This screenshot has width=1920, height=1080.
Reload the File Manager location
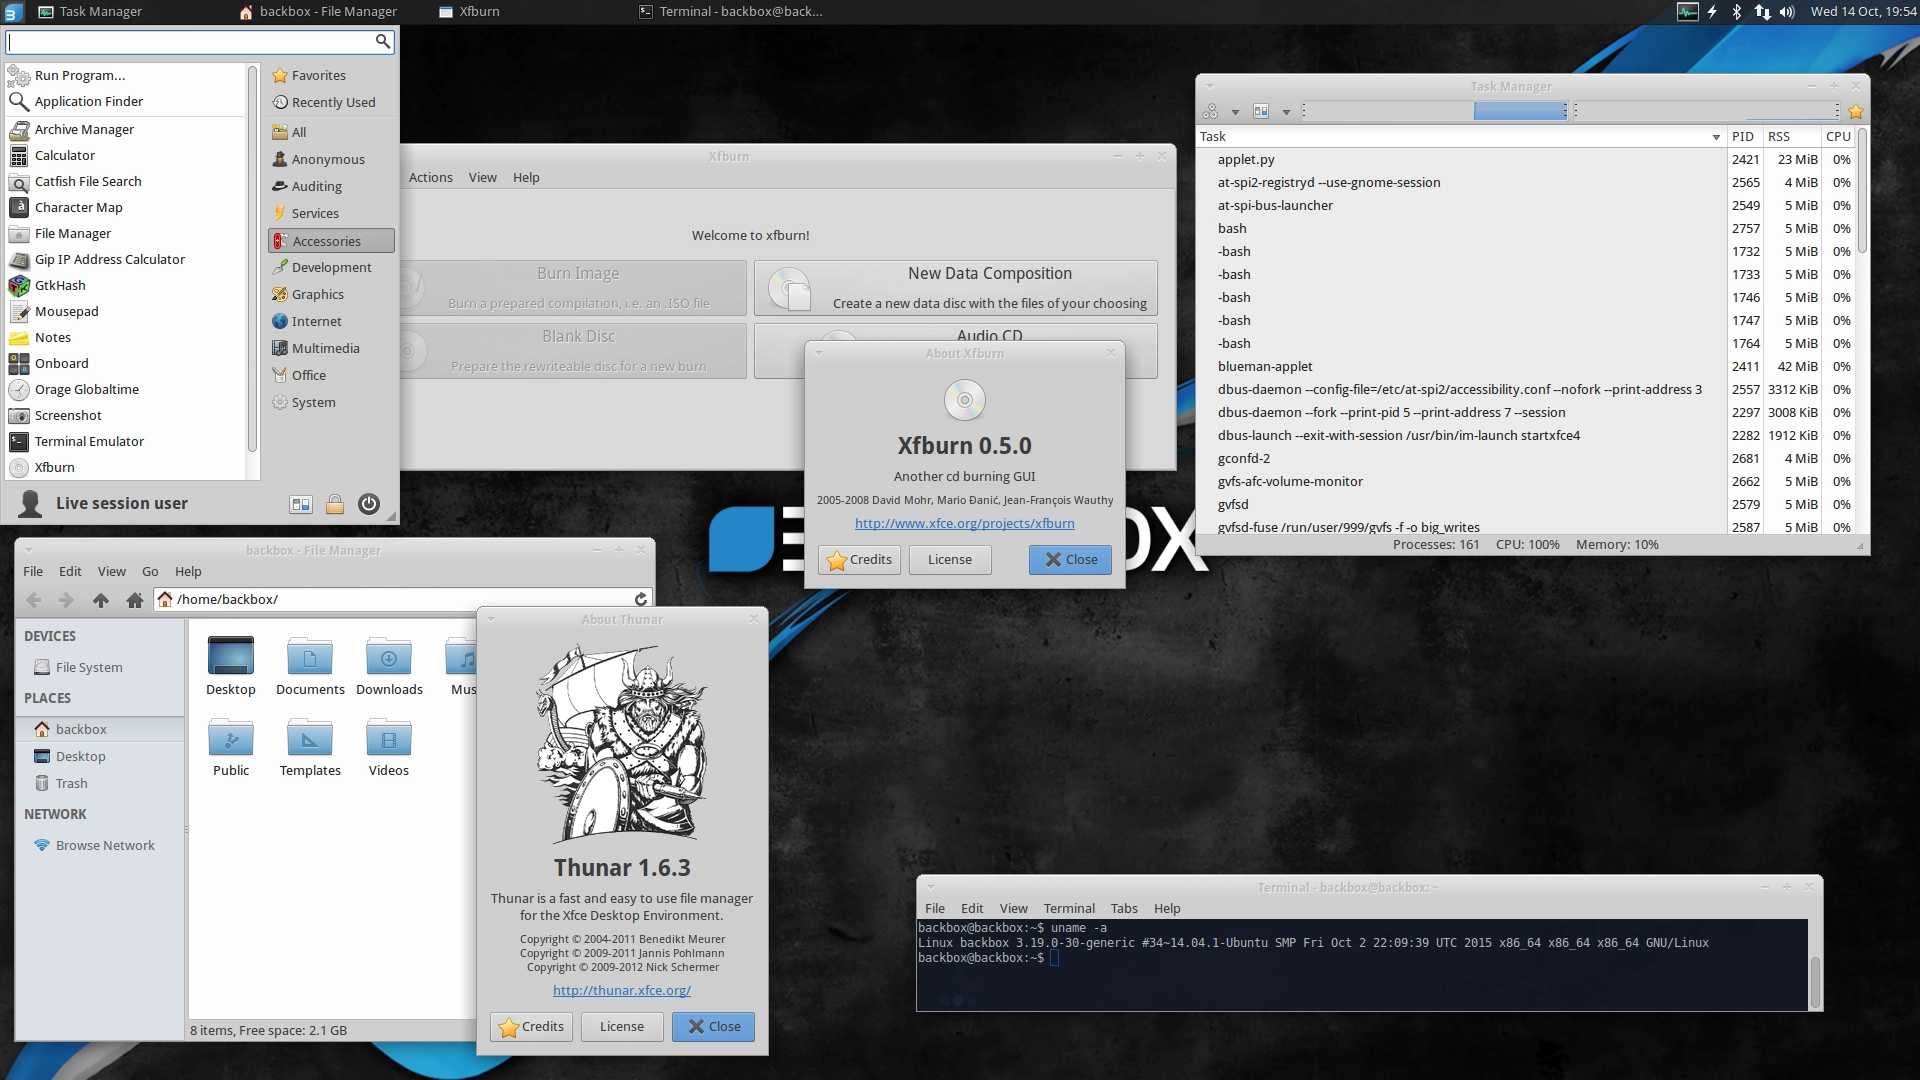click(641, 599)
